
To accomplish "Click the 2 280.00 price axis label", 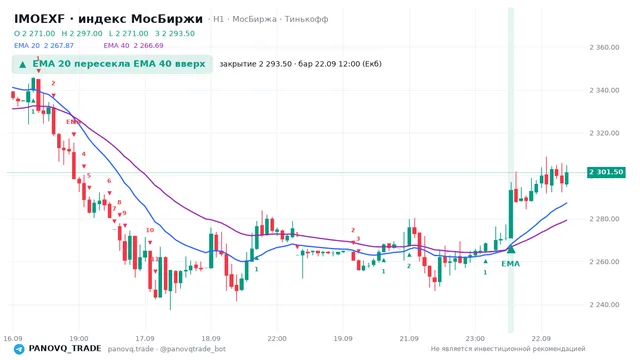I will [604, 219].
